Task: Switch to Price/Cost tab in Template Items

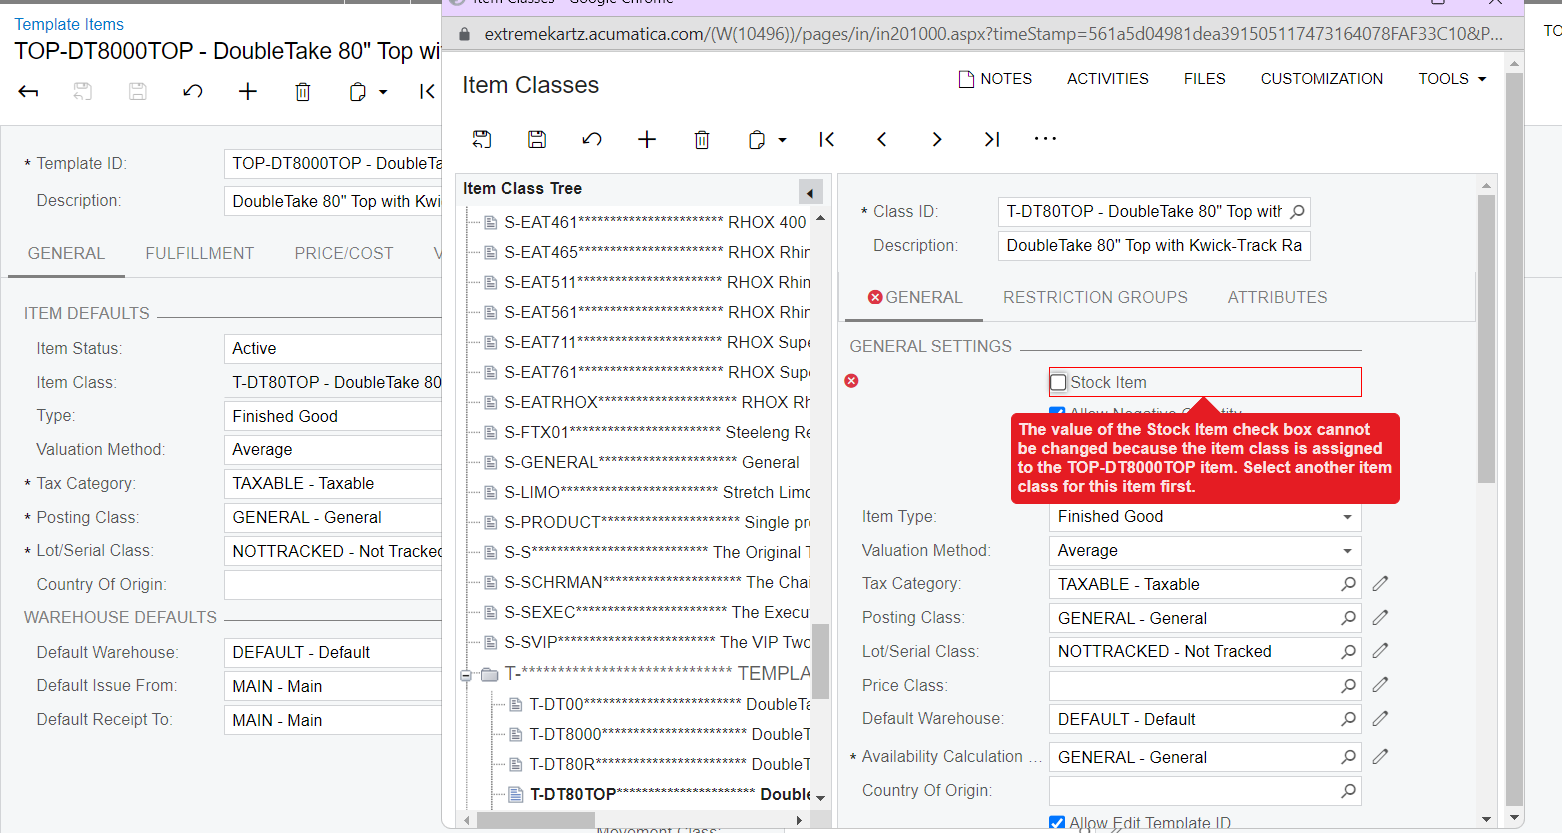Action: (x=344, y=253)
